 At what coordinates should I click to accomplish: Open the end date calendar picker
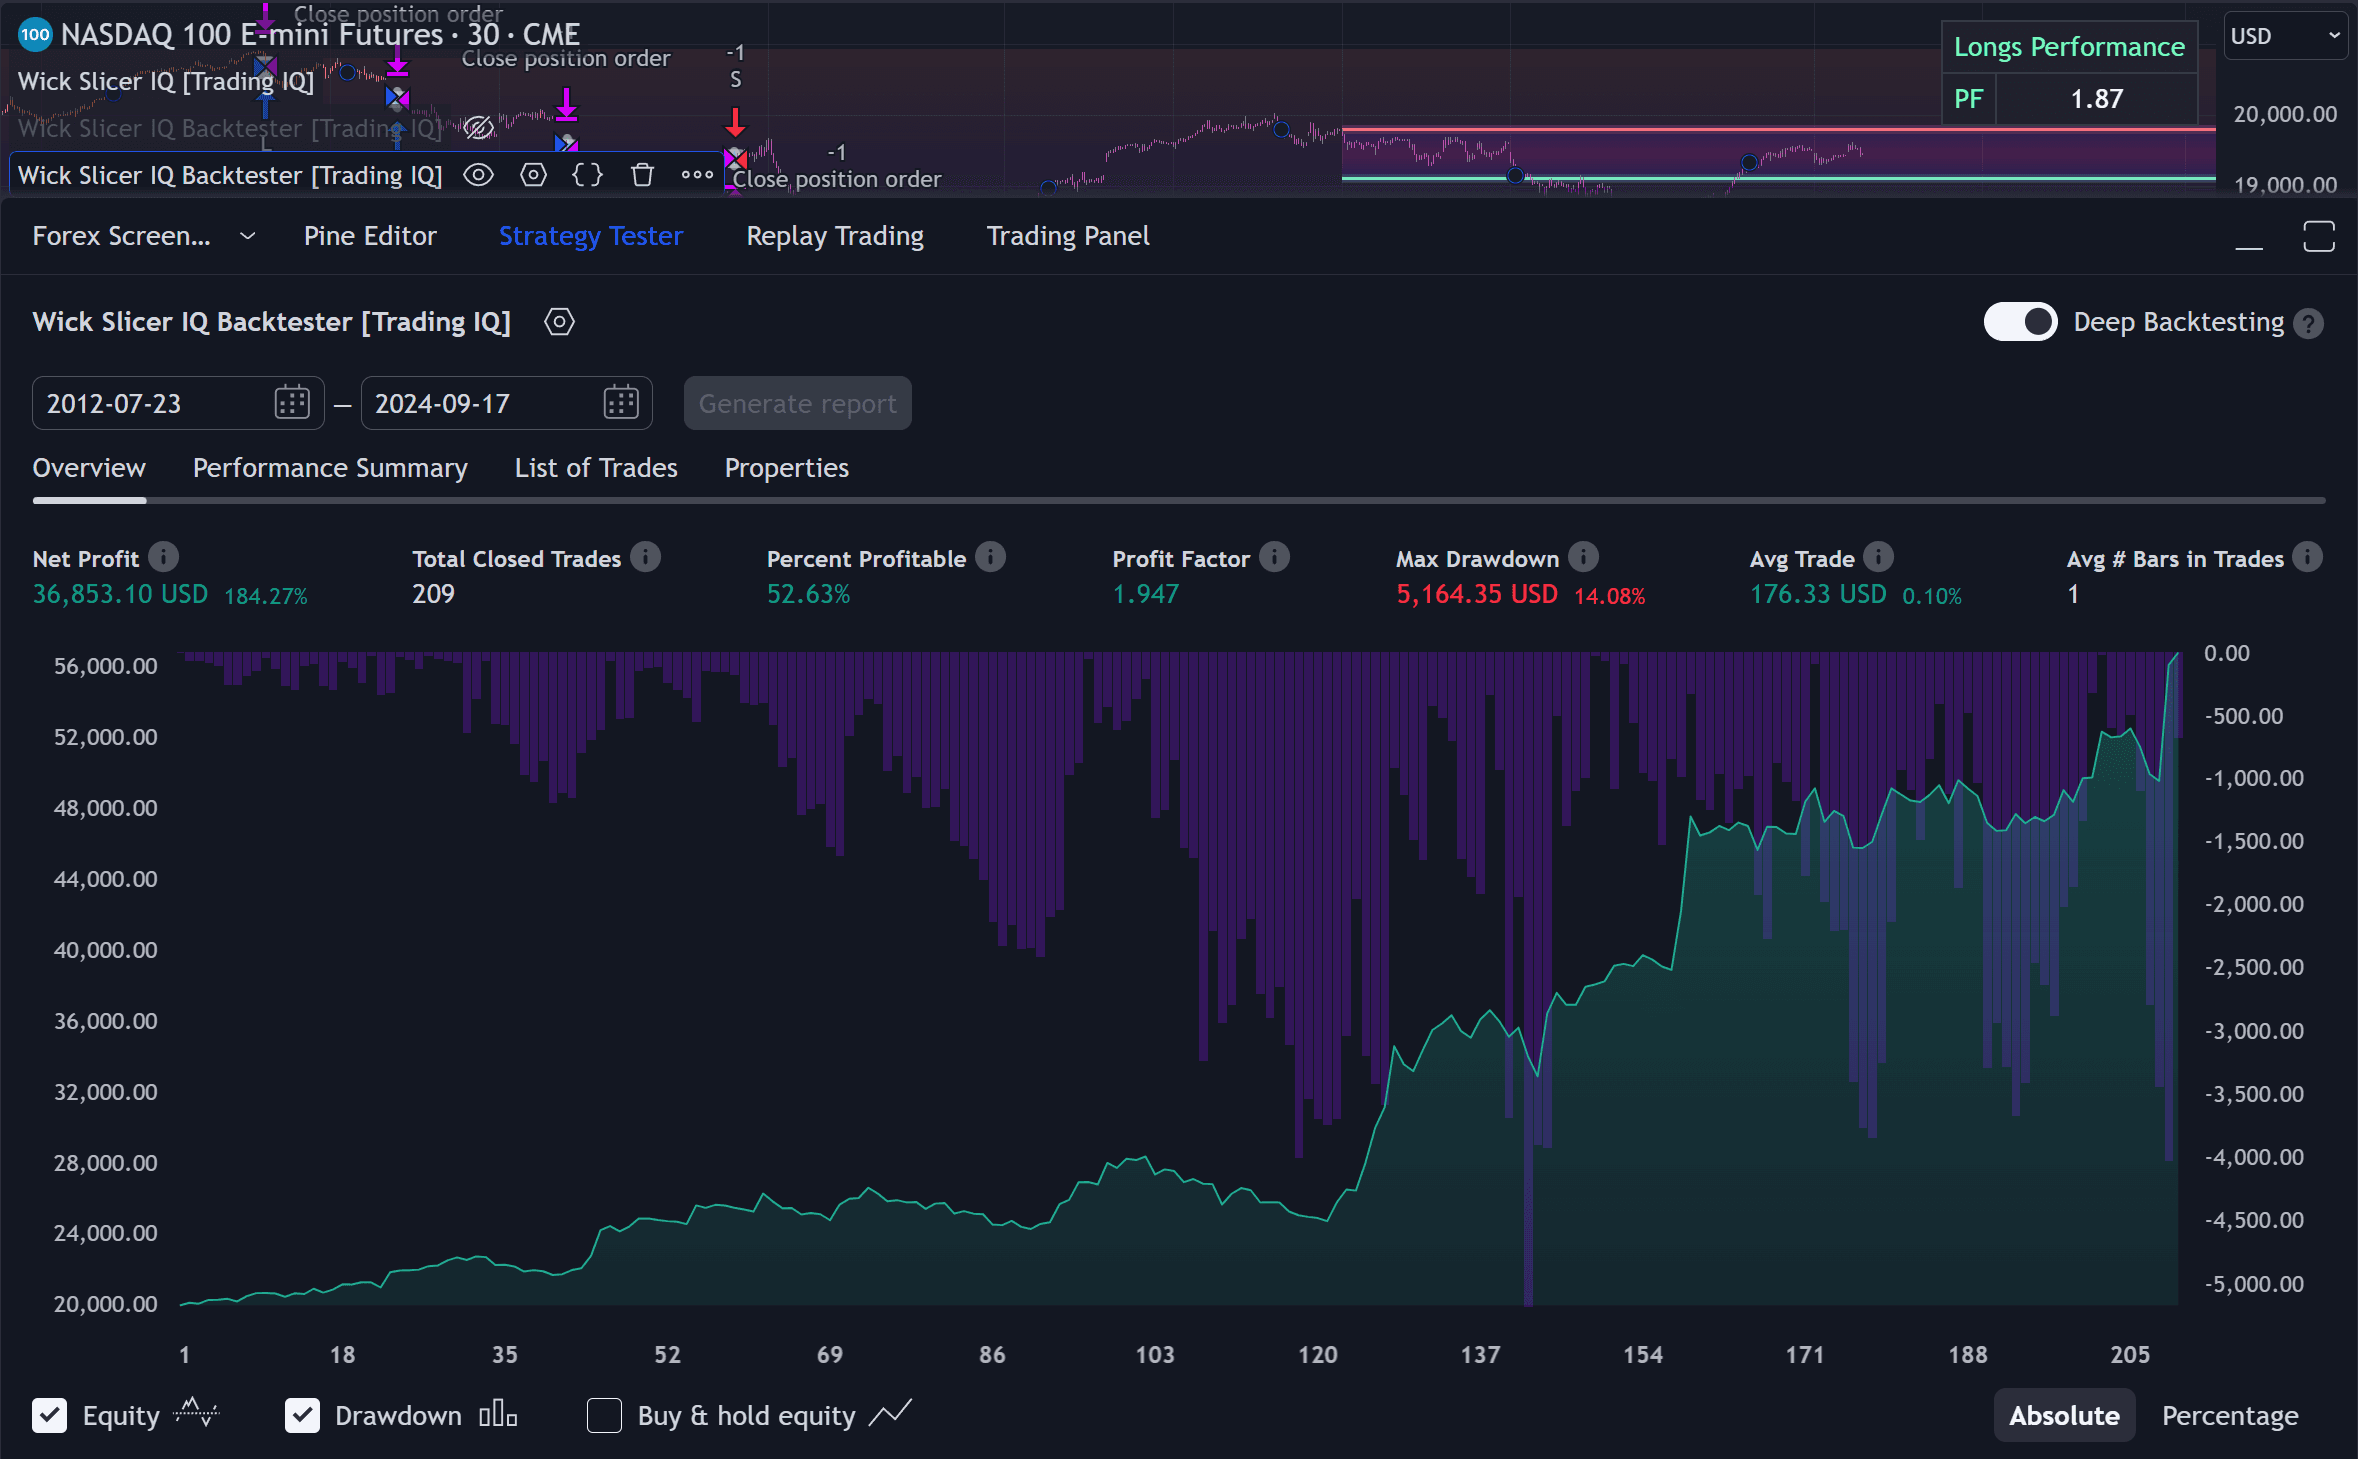click(621, 403)
